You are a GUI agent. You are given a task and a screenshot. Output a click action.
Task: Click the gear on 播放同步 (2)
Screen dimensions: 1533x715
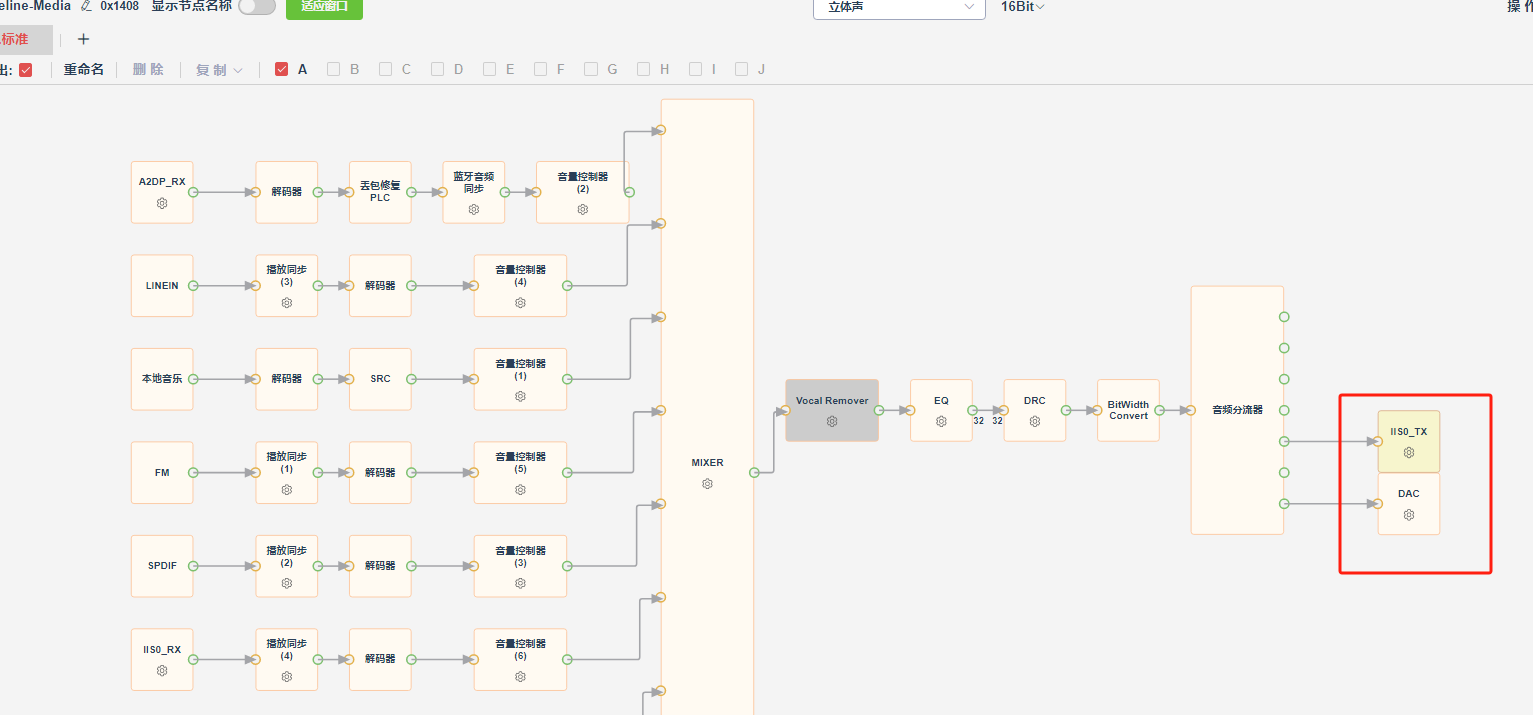point(287,583)
